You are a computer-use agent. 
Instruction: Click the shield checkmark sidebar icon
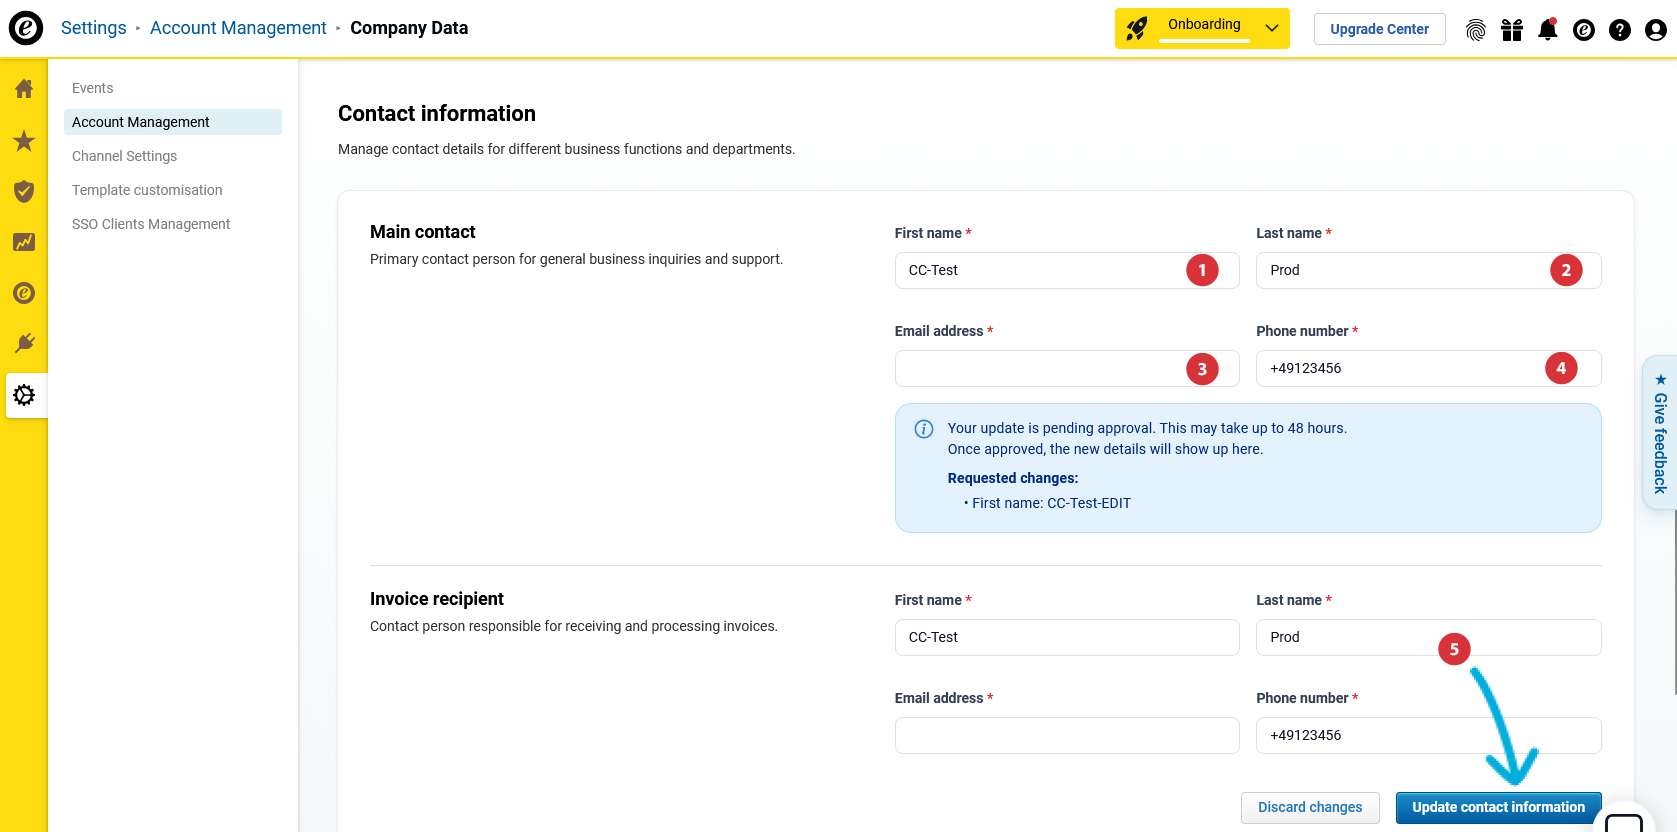[24, 191]
